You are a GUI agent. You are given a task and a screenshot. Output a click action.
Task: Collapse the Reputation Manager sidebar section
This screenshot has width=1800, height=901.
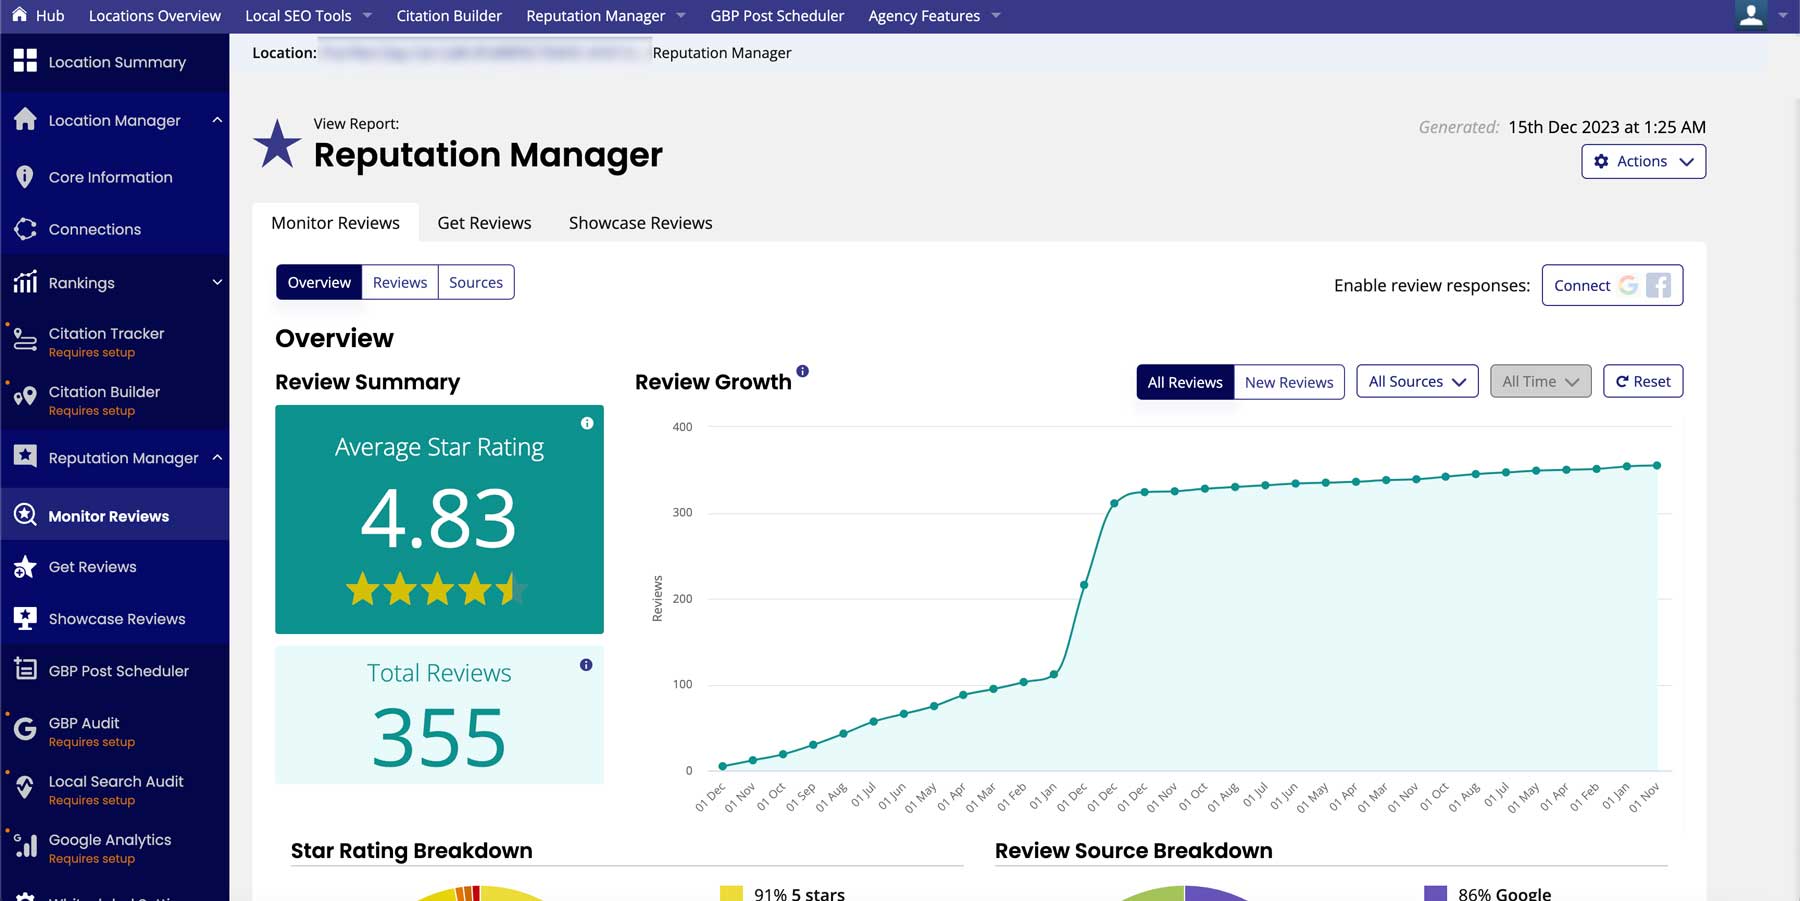tap(217, 458)
